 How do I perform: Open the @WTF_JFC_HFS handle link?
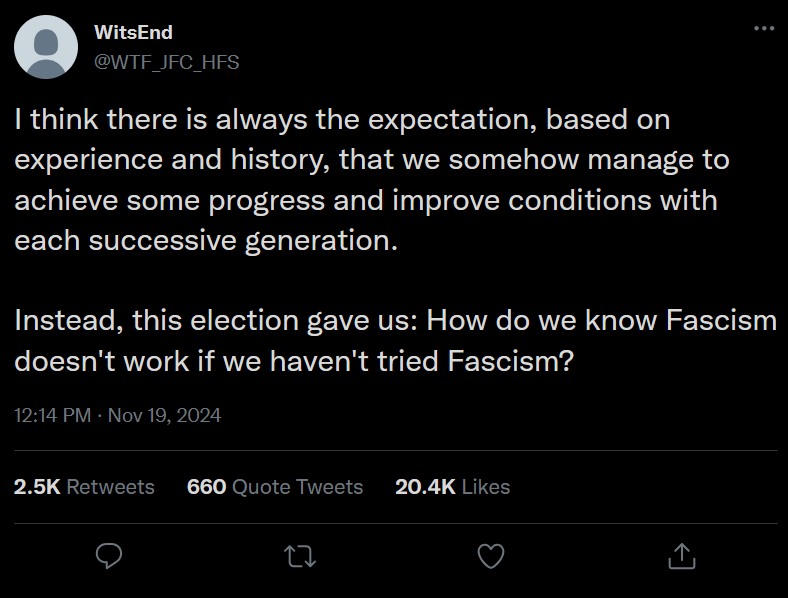coord(166,62)
